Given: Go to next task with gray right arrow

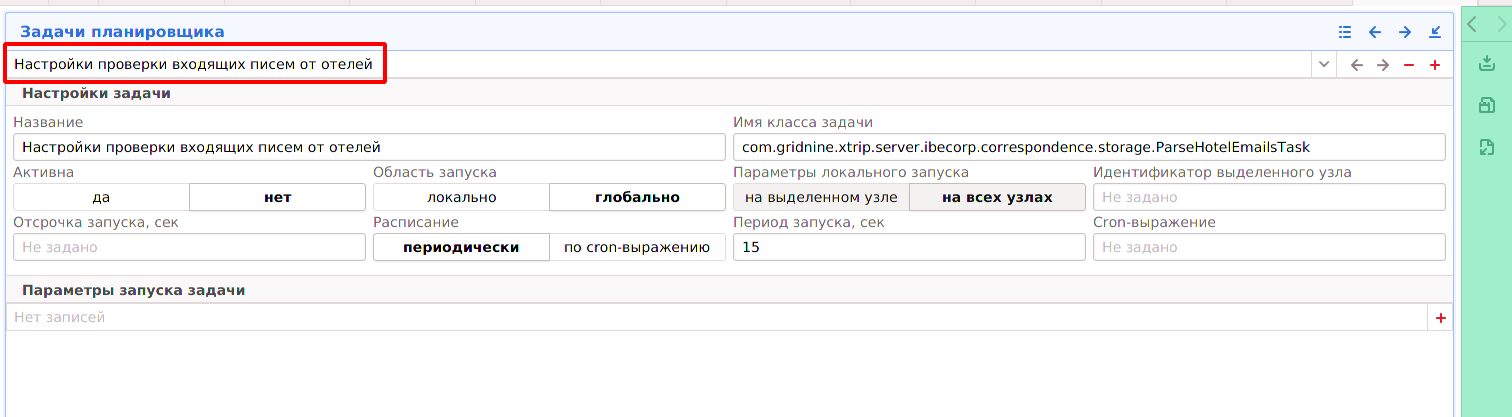Looking at the screenshot, I should pyautogui.click(x=1383, y=65).
